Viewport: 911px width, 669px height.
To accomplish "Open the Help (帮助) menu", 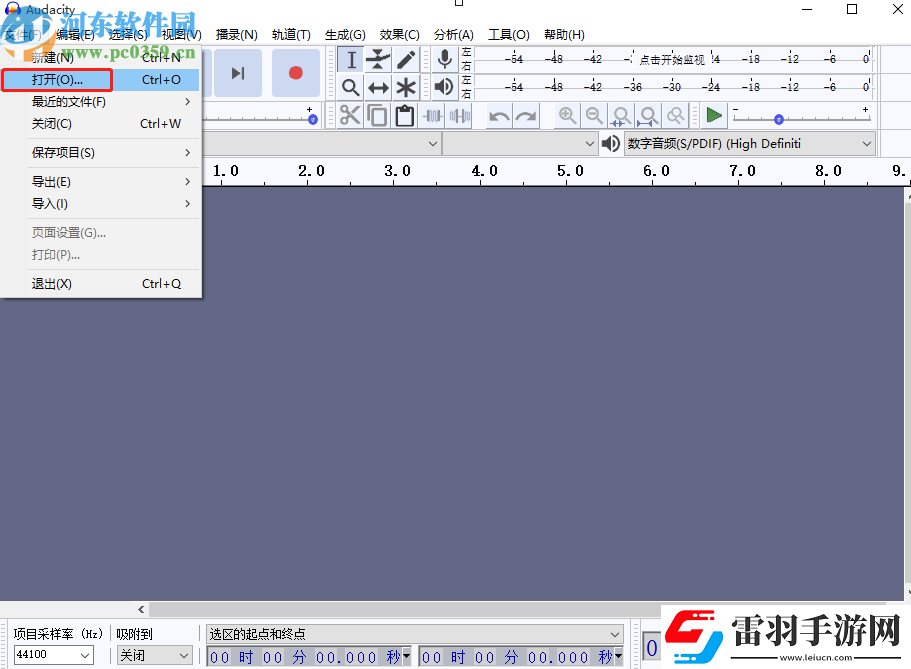I will pos(564,35).
